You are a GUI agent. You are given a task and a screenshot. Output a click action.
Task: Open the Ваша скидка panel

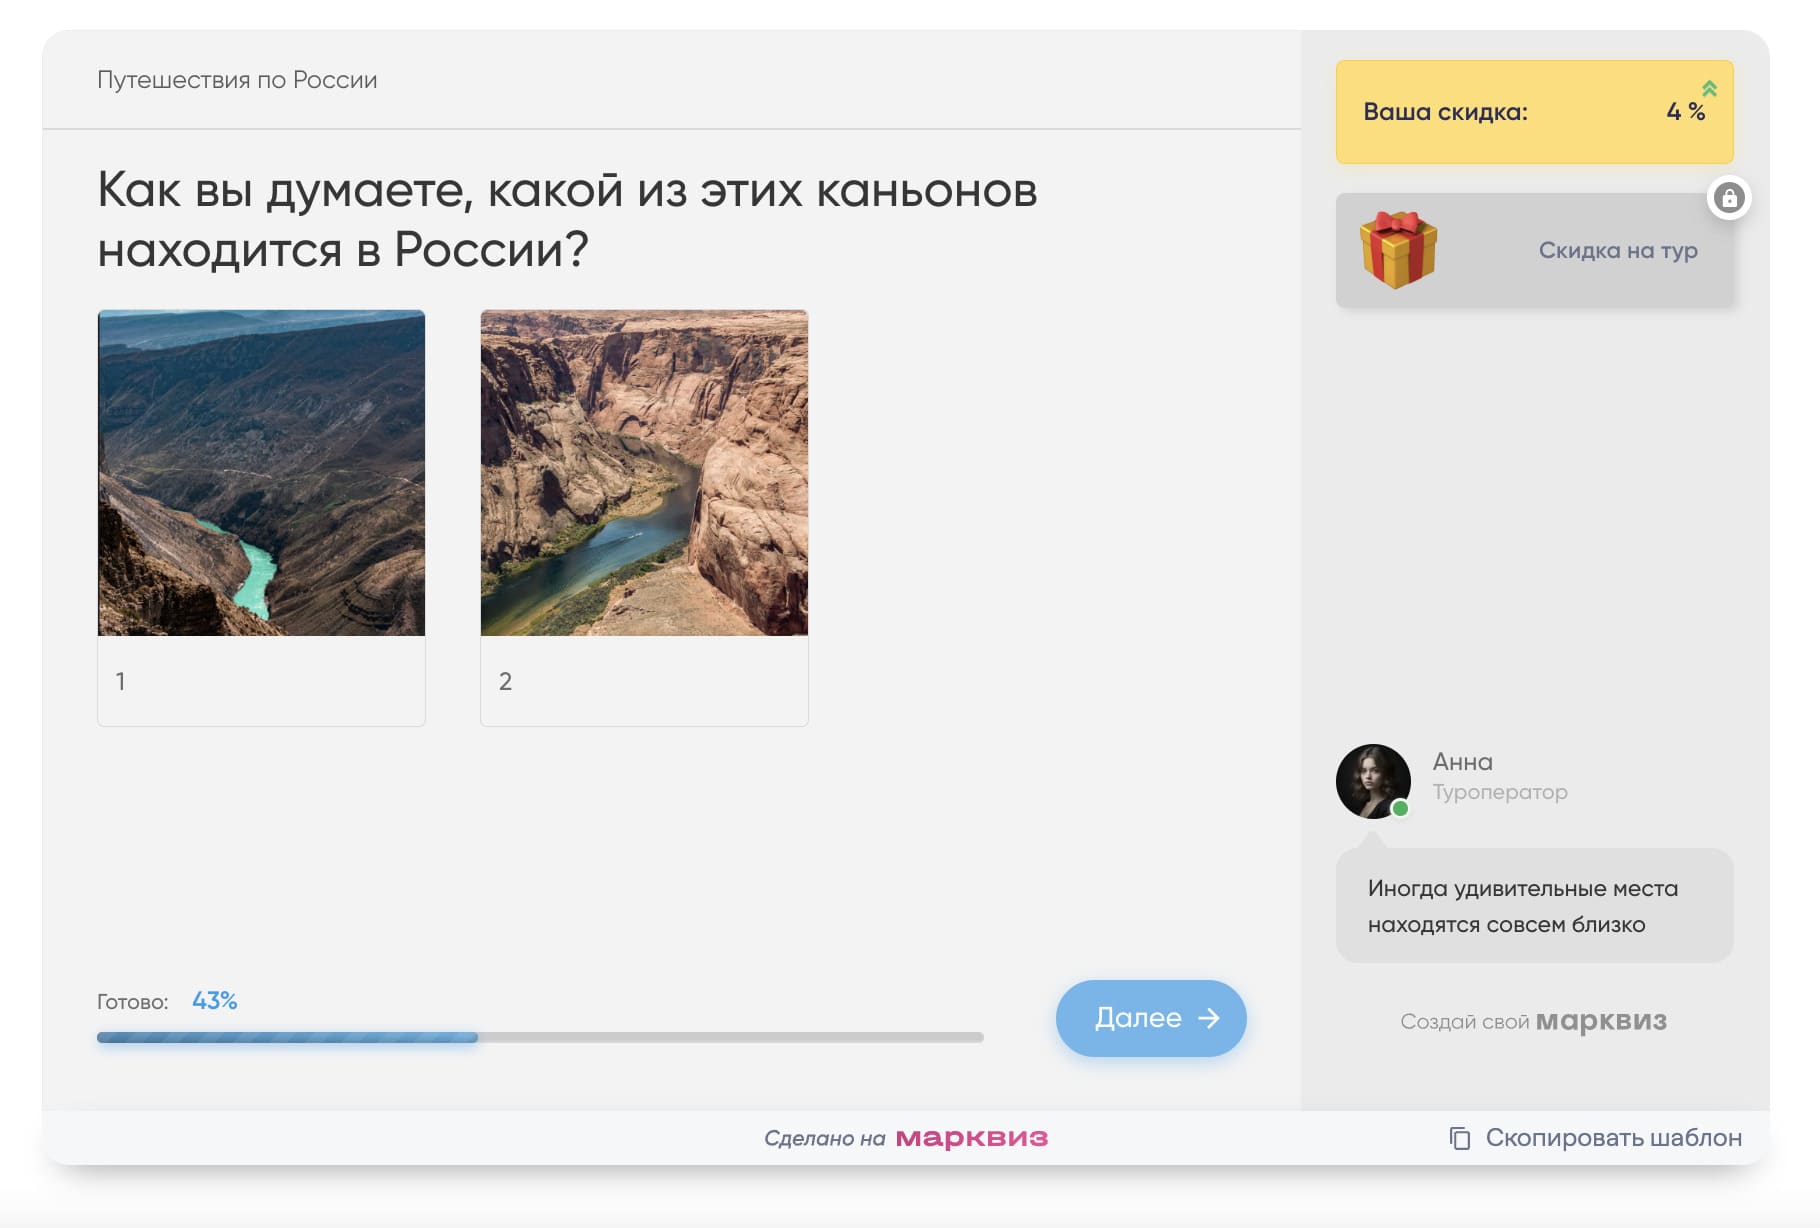pos(1535,112)
